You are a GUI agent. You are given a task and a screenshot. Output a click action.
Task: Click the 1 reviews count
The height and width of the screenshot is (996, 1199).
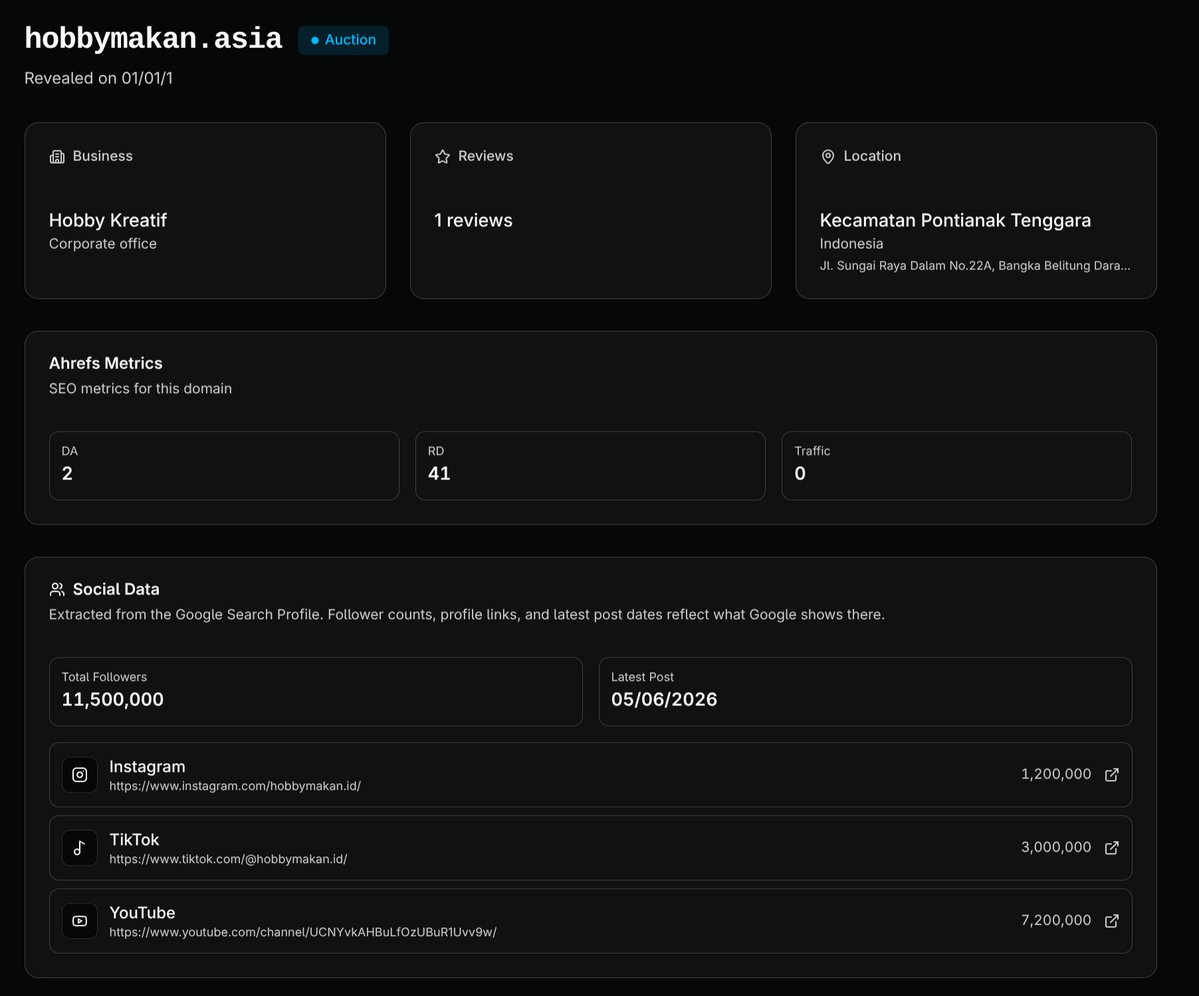point(473,220)
